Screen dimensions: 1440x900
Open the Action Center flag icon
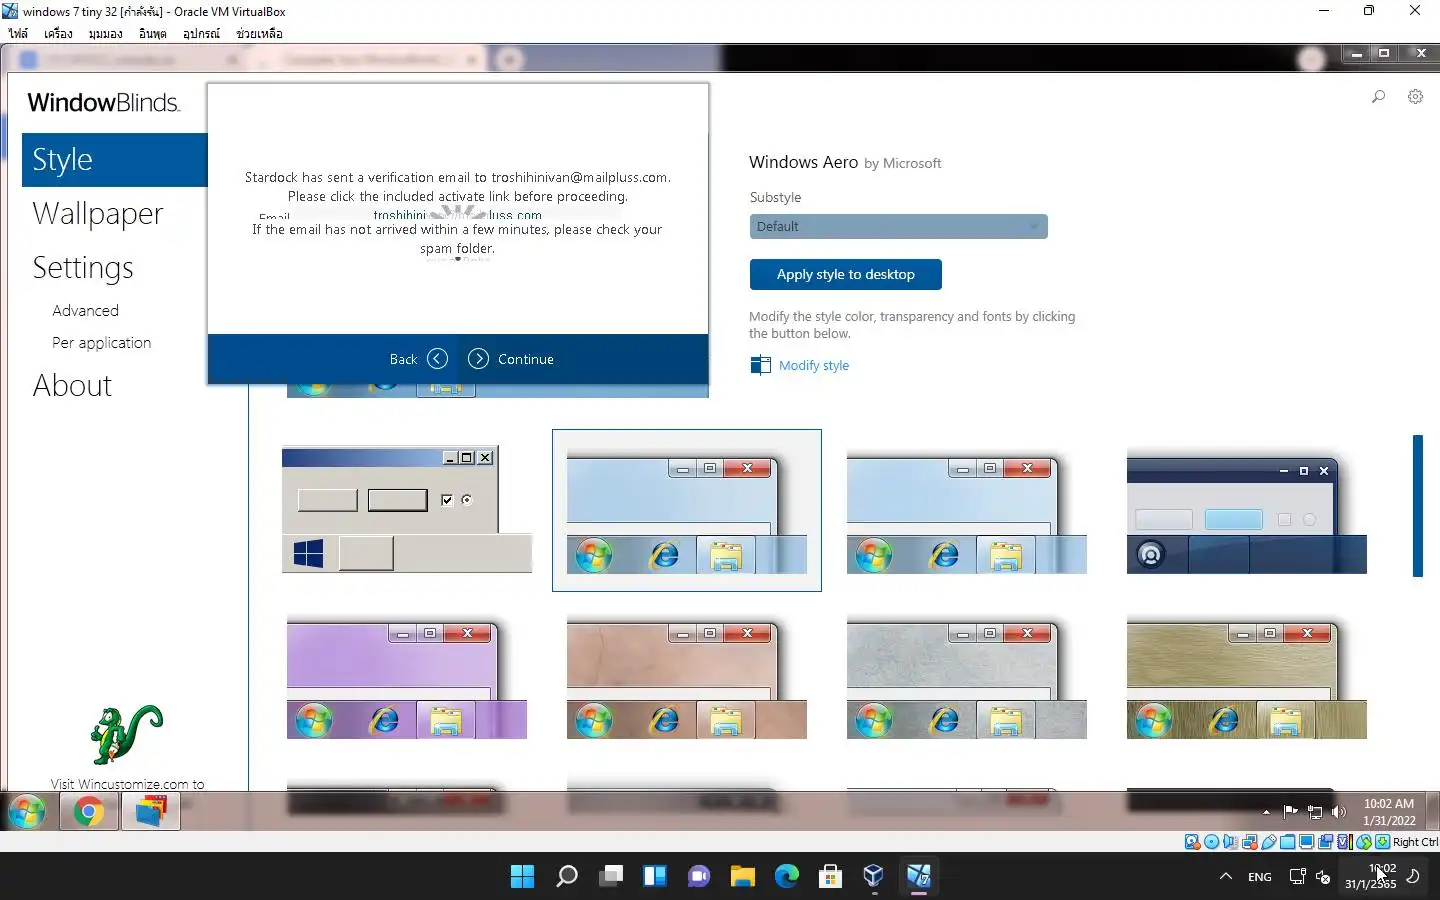point(1290,812)
